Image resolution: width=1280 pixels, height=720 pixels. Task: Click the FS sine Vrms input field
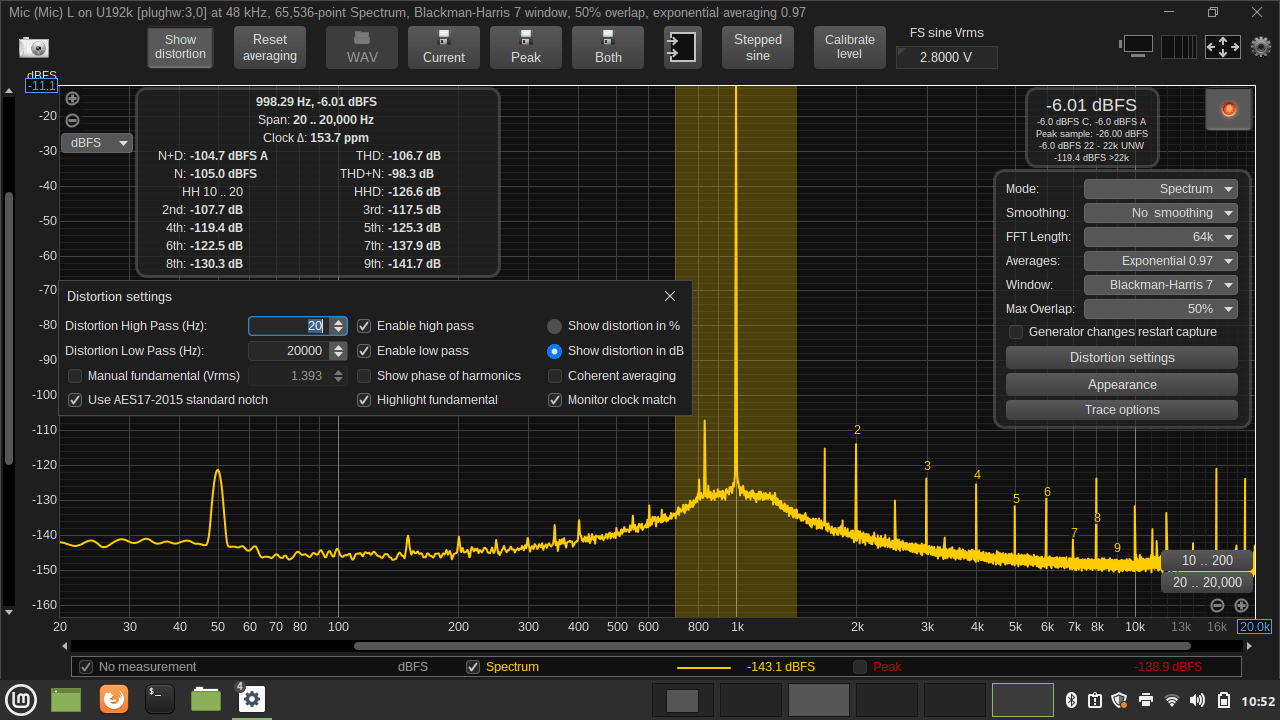coord(946,58)
